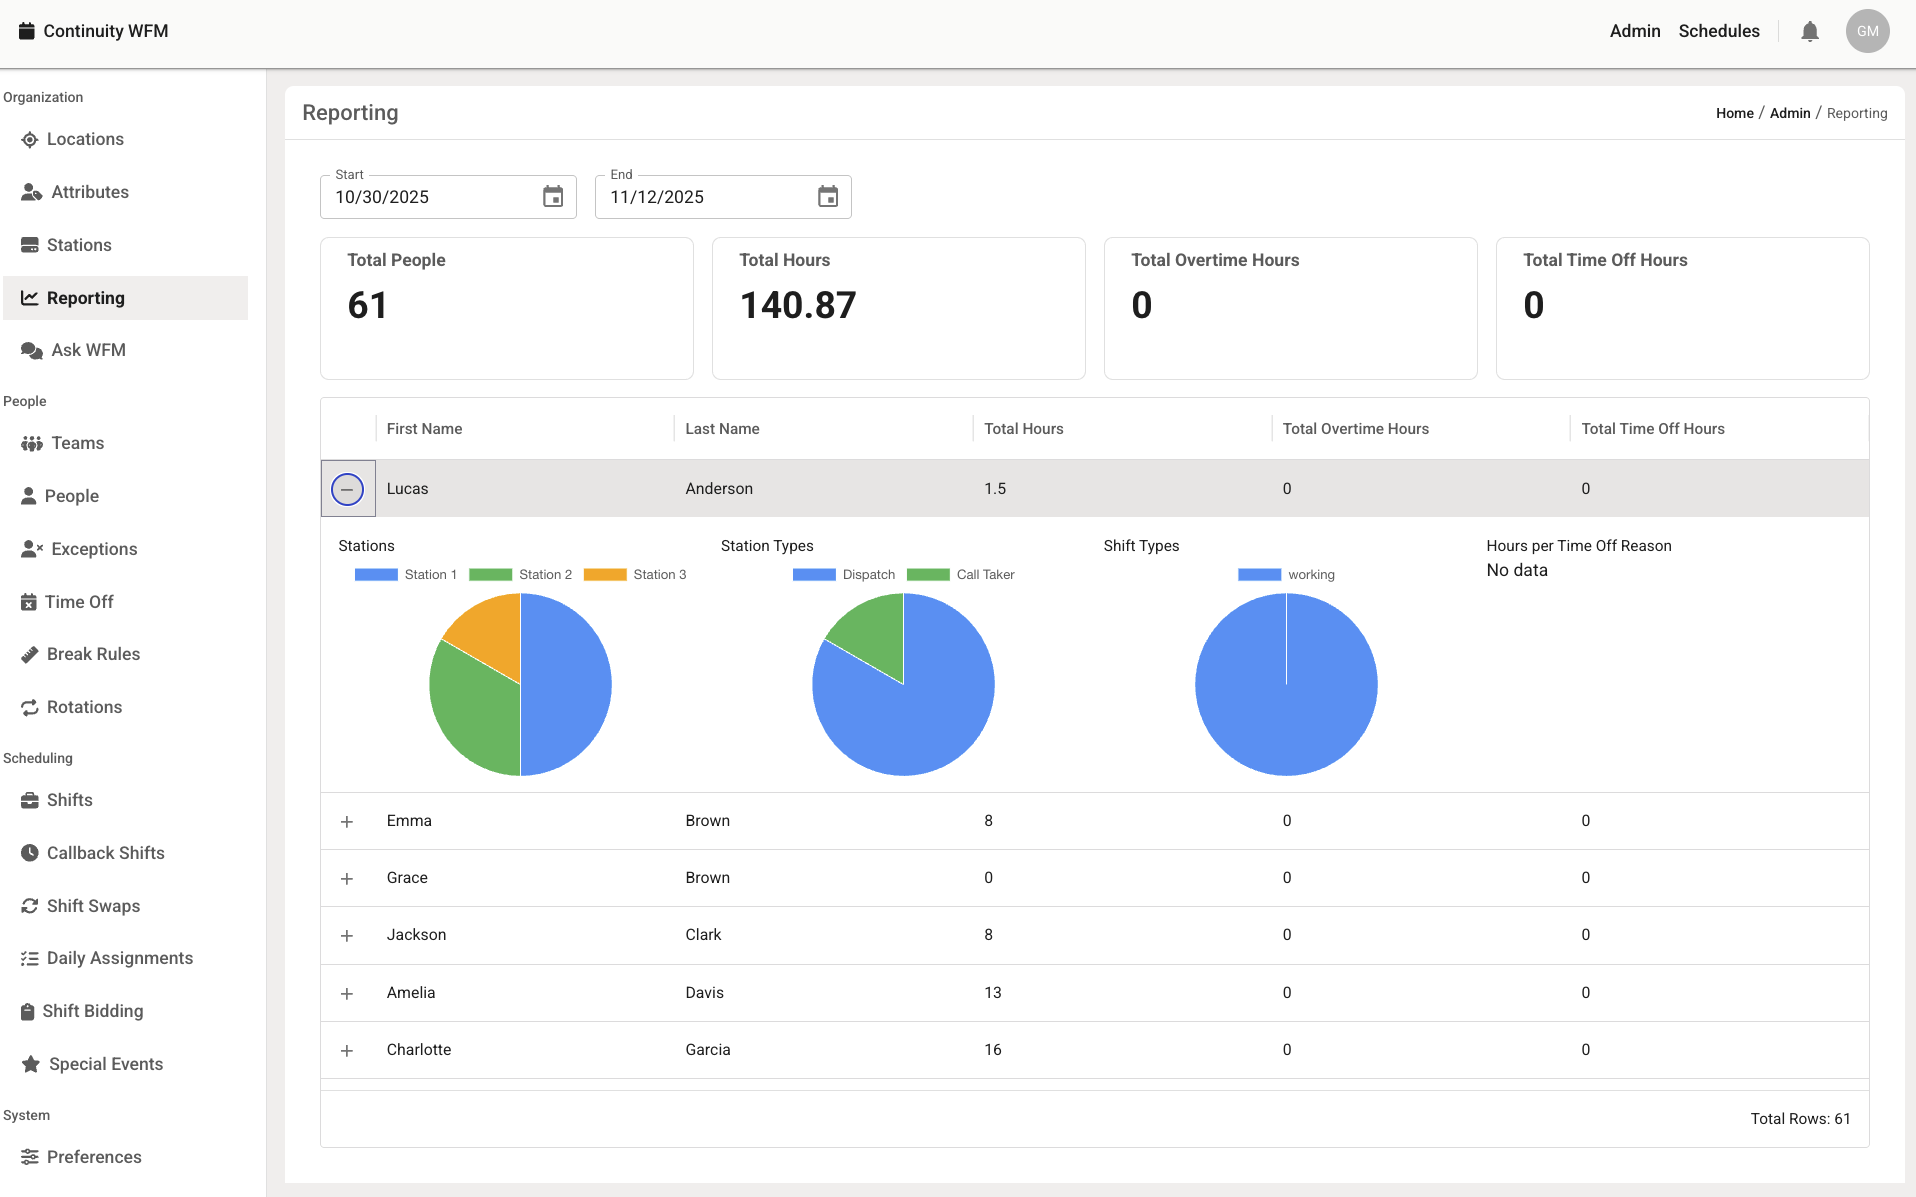1916x1197 pixels.
Task: Click the Continuity WFM logo icon
Action: click(x=27, y=31)
